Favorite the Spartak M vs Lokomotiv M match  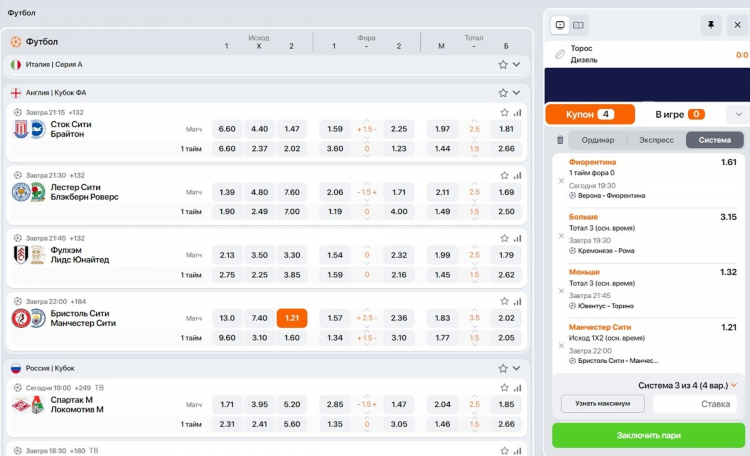504,388
